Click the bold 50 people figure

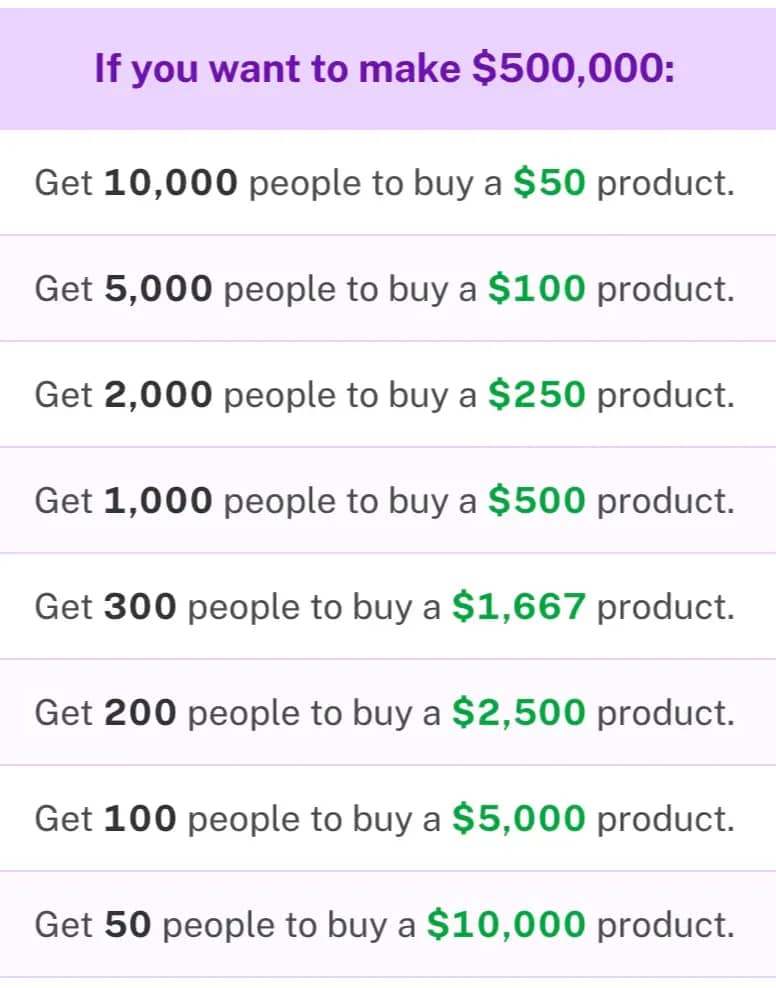(x=127, y=925)
